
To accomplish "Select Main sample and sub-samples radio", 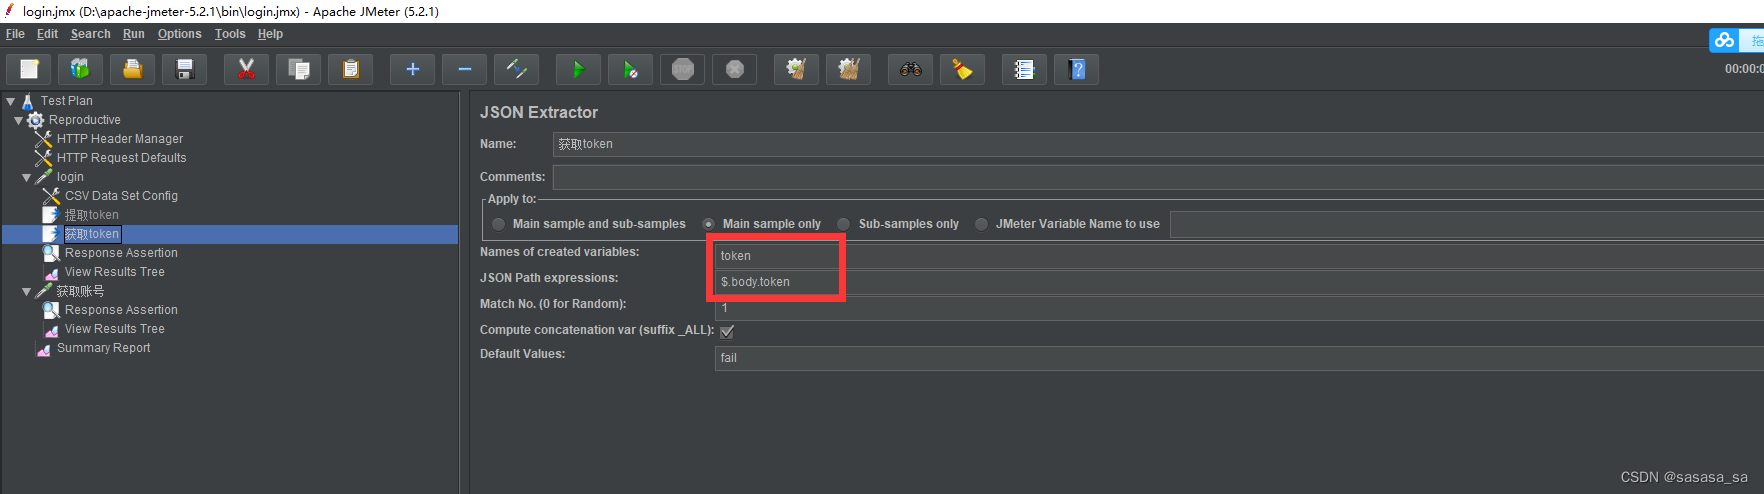I will [498, 224].
